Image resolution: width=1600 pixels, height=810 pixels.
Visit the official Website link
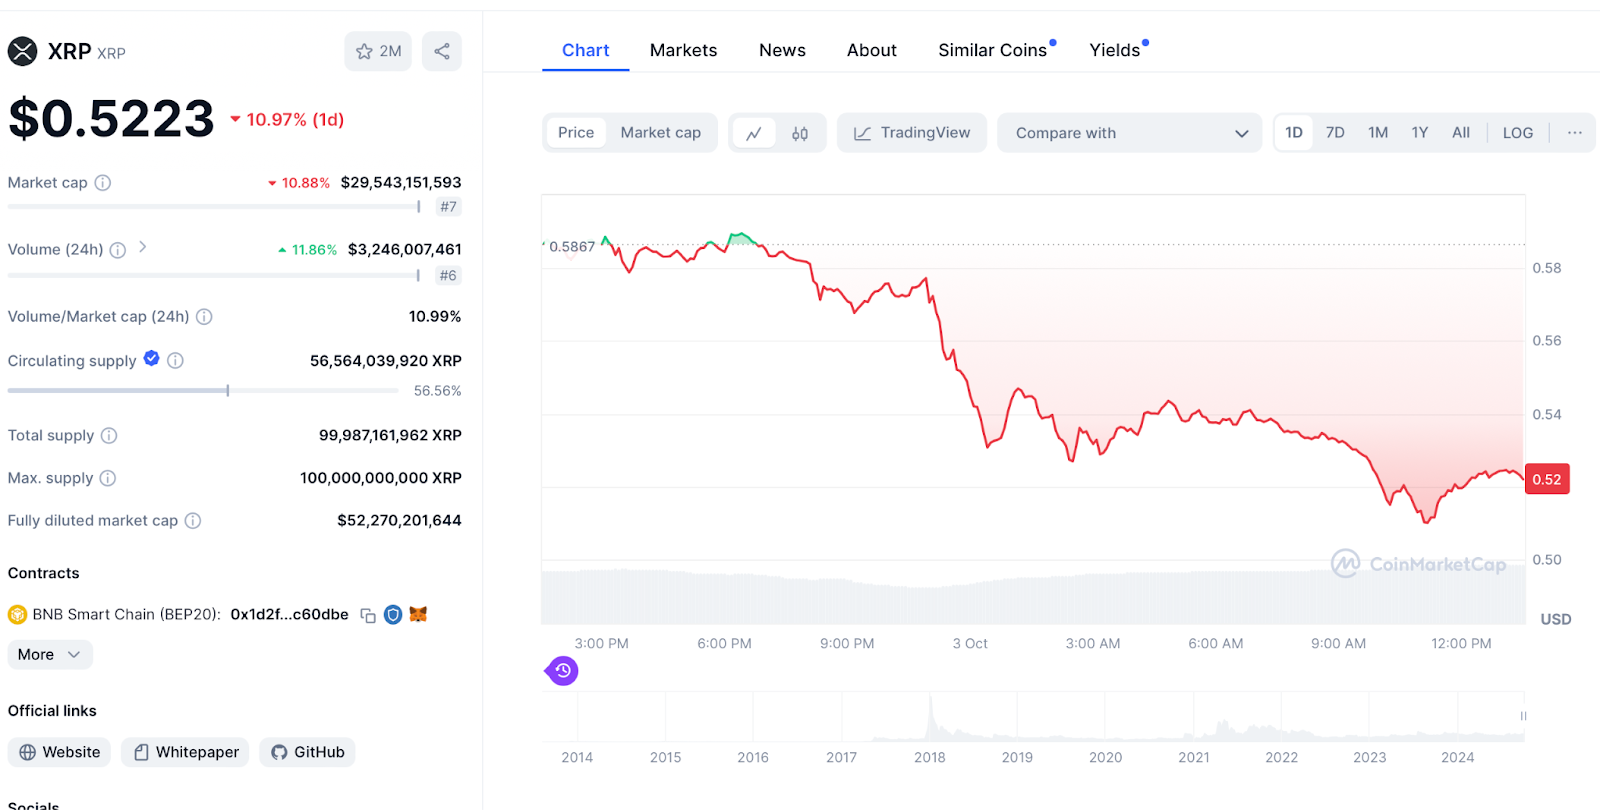(x=59, y=752)
